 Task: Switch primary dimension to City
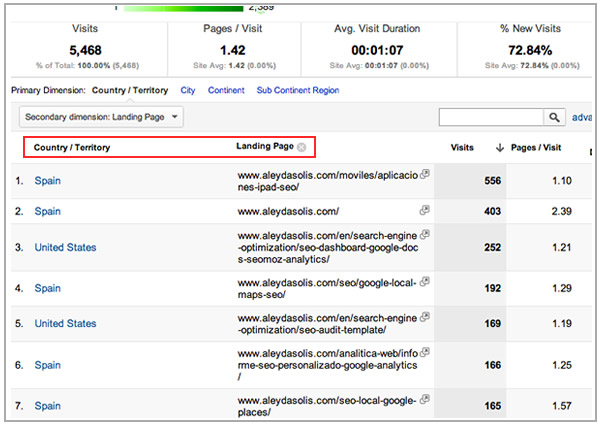(188, 90)
